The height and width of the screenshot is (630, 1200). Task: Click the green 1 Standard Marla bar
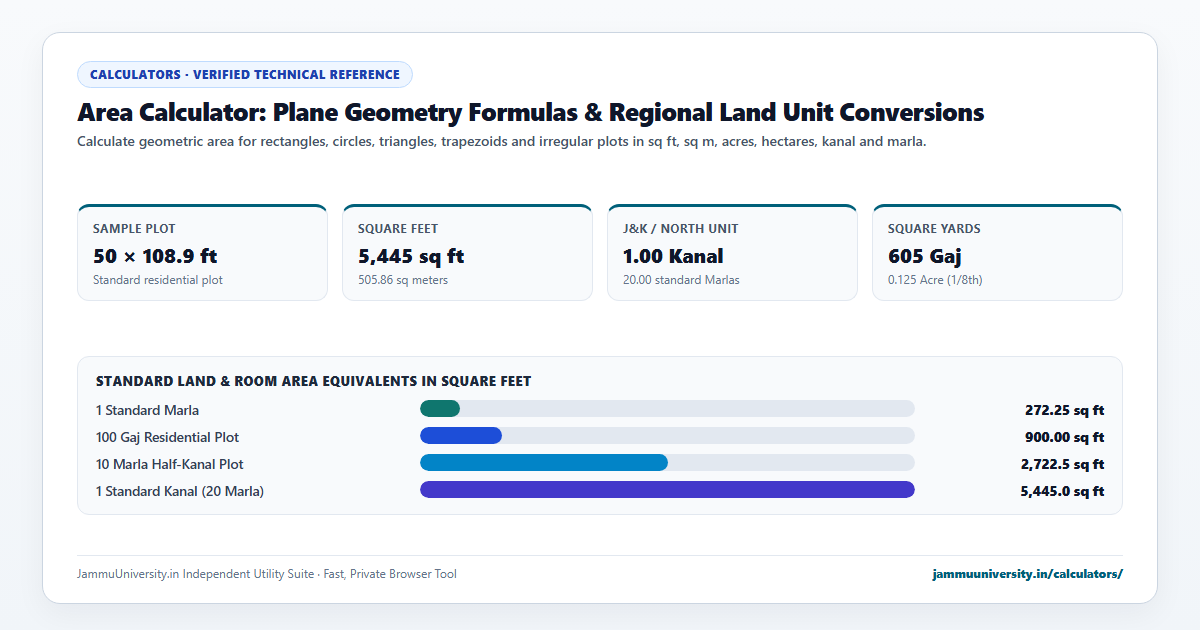pos(440,408)
